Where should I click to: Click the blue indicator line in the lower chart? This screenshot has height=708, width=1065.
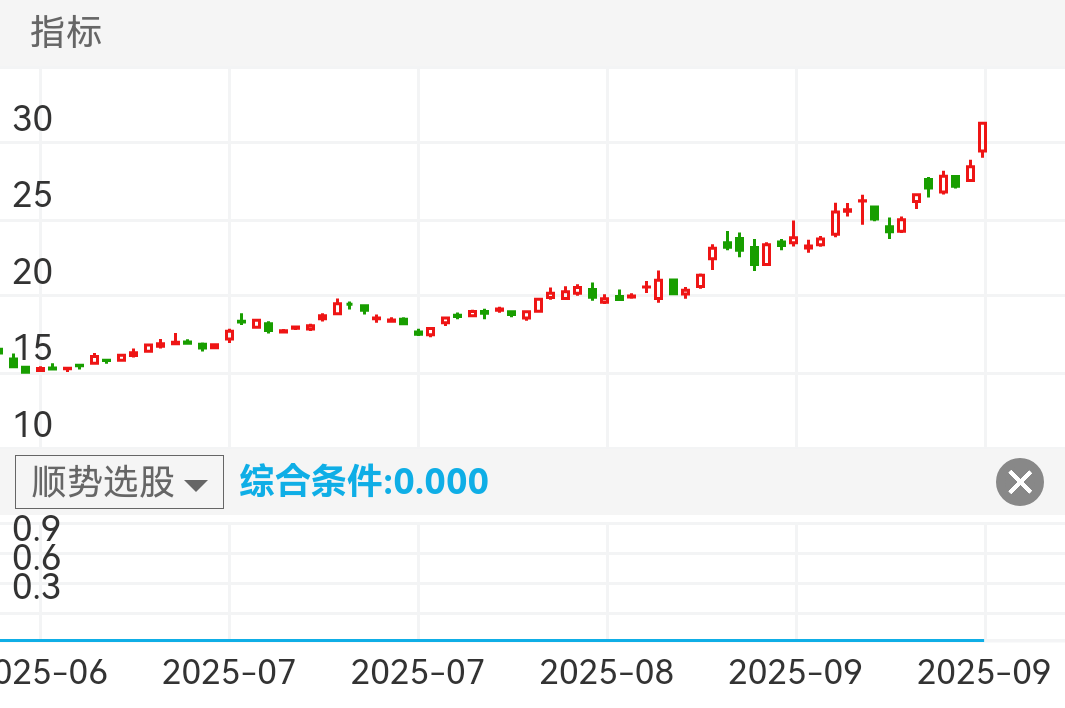coord(500,639)
